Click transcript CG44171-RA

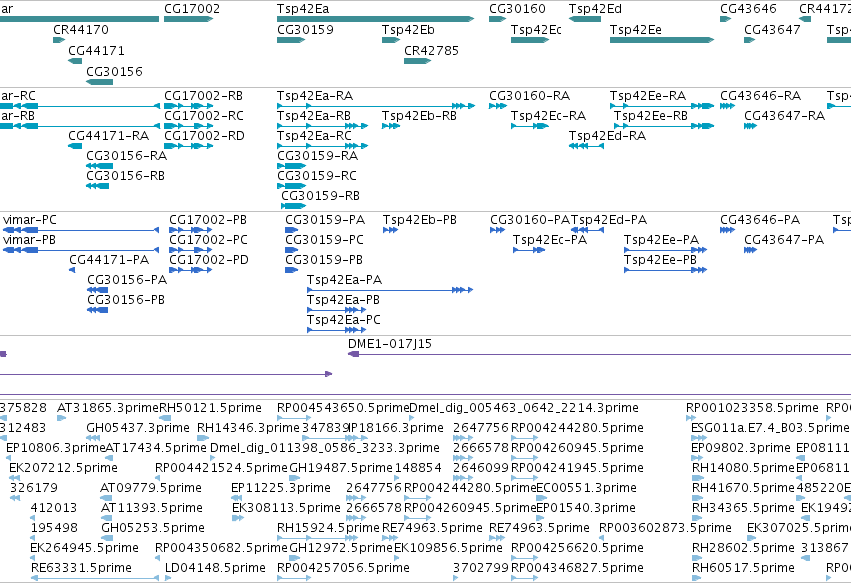(75, 146)
